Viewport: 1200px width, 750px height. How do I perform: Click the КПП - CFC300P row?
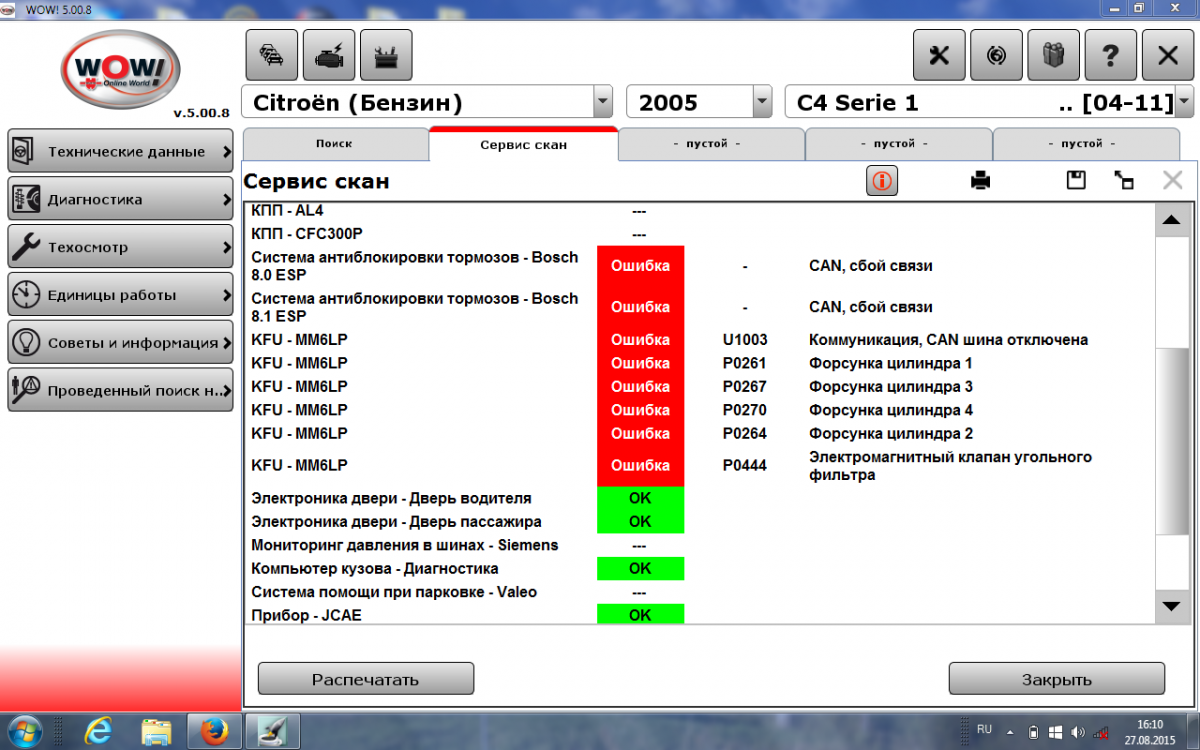[700, 234]
